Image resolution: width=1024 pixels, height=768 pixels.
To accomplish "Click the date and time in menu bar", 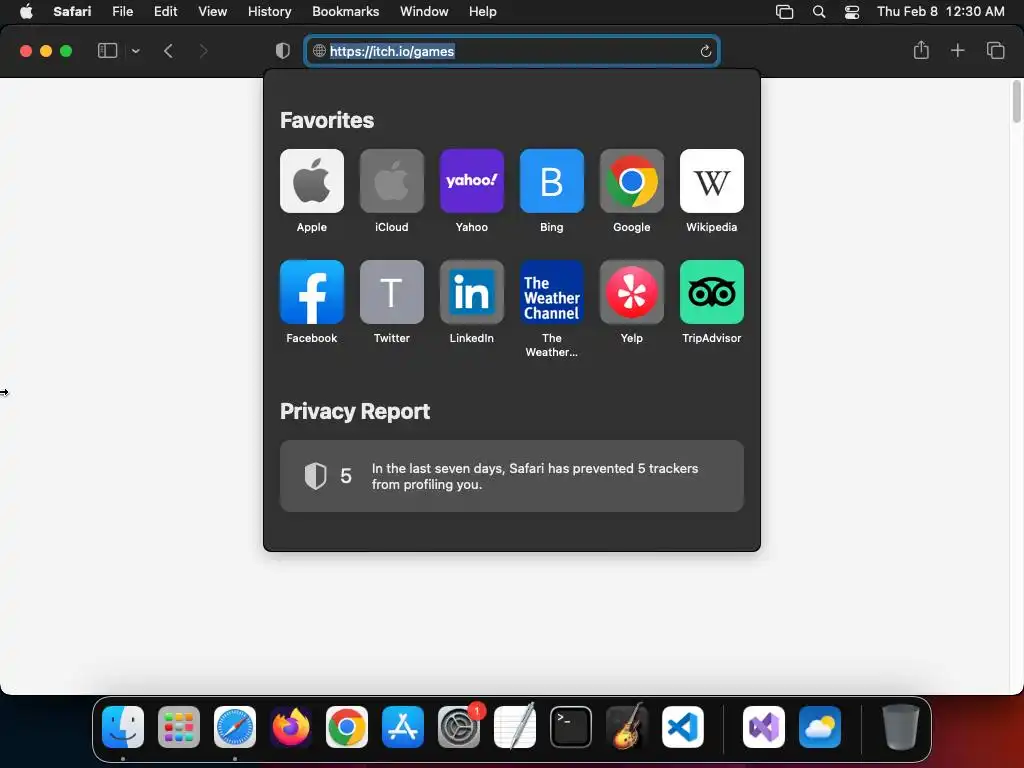I will (940, 12).
